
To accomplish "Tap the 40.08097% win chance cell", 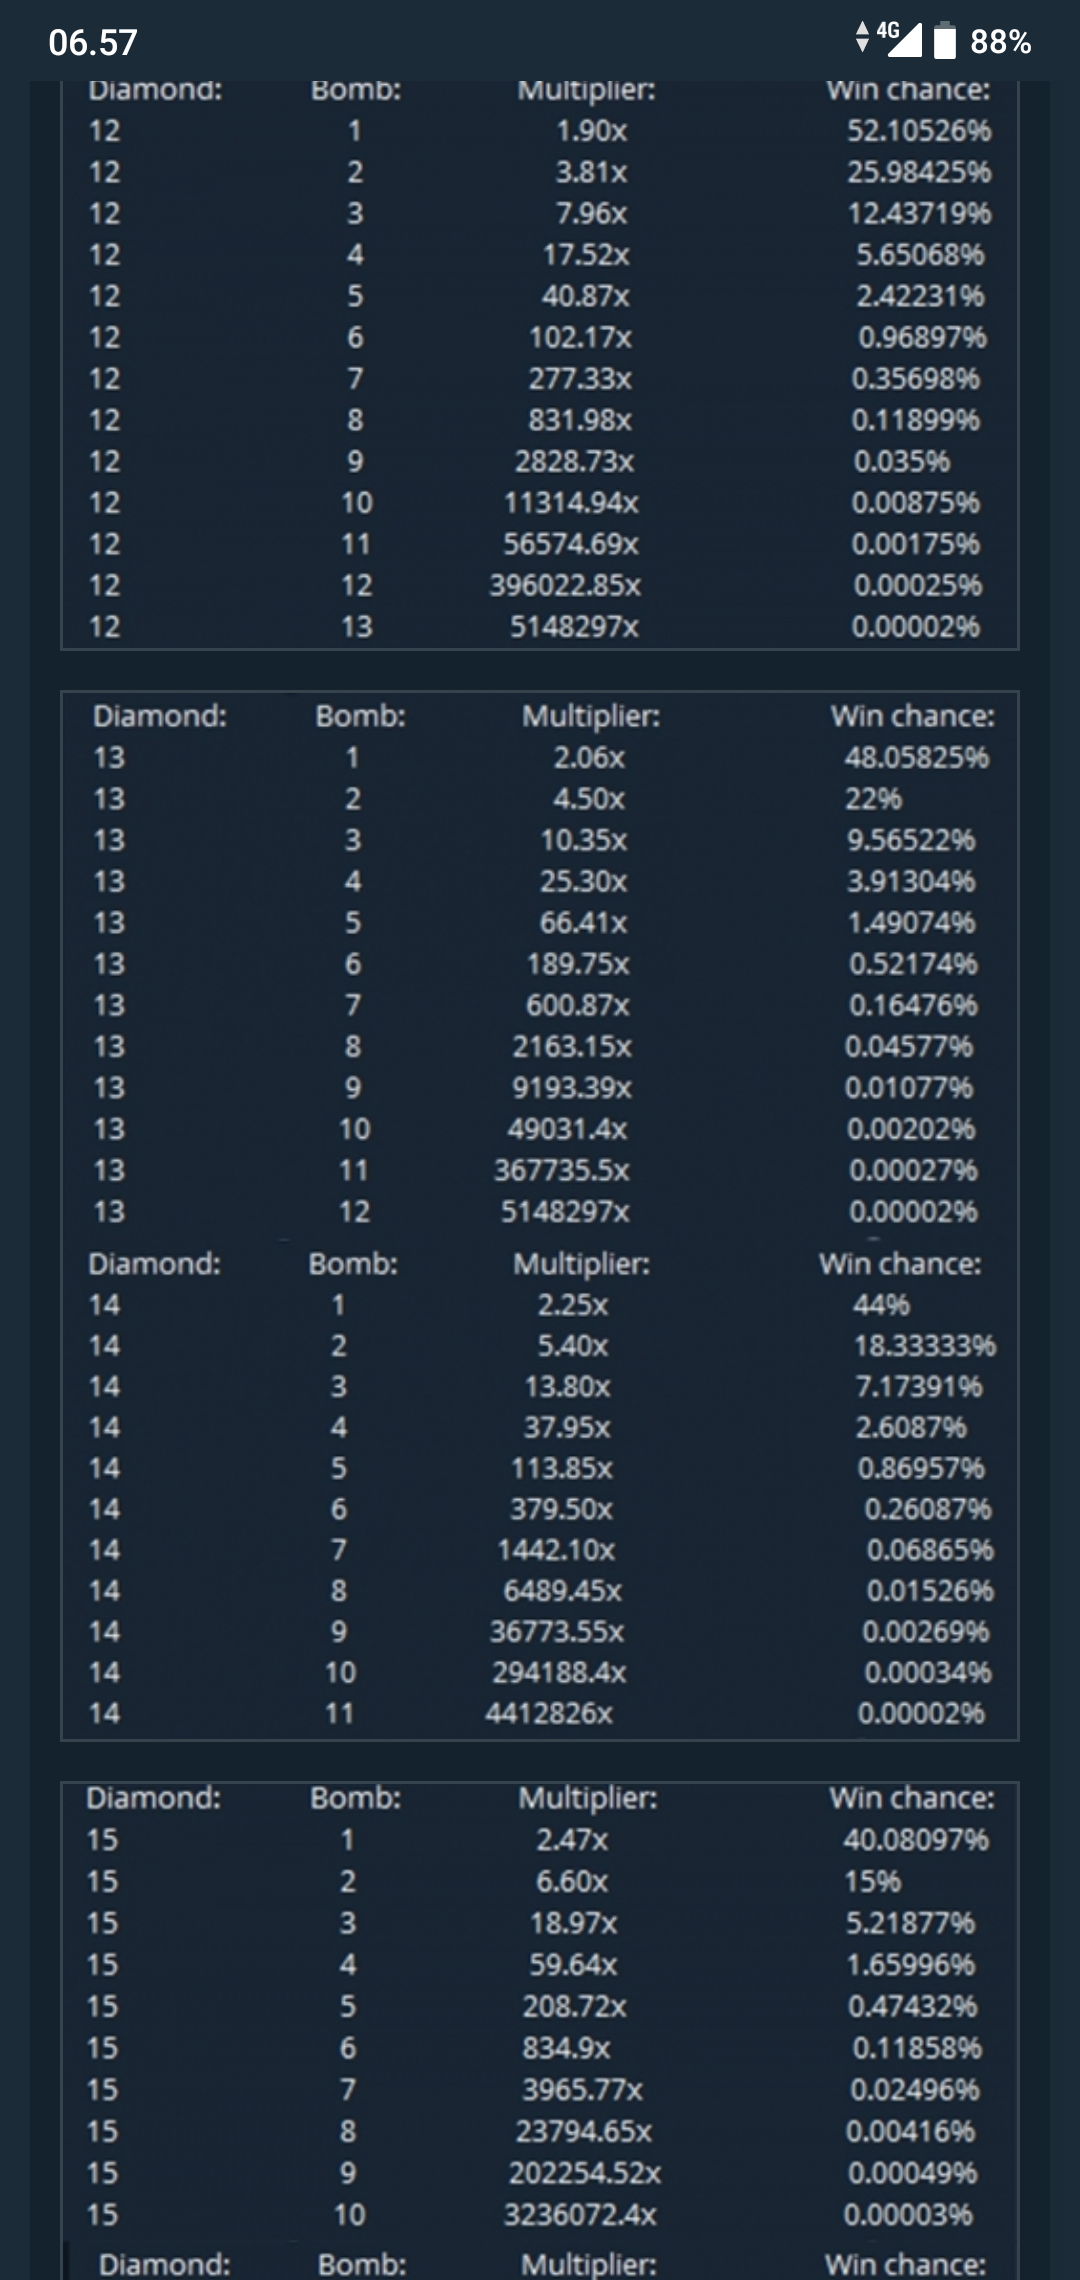I will click(x=915, y=1839).
